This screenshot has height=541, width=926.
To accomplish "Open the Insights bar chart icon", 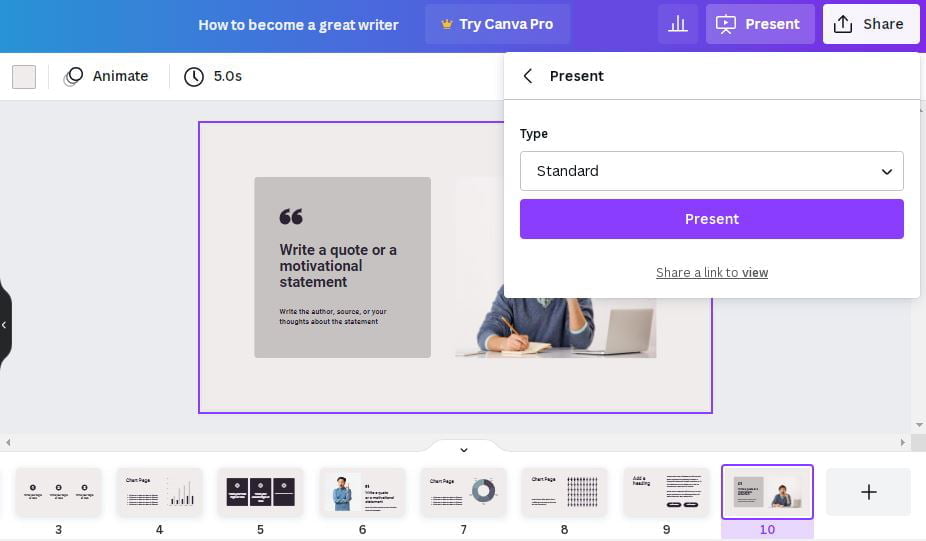I will [677, 24].
